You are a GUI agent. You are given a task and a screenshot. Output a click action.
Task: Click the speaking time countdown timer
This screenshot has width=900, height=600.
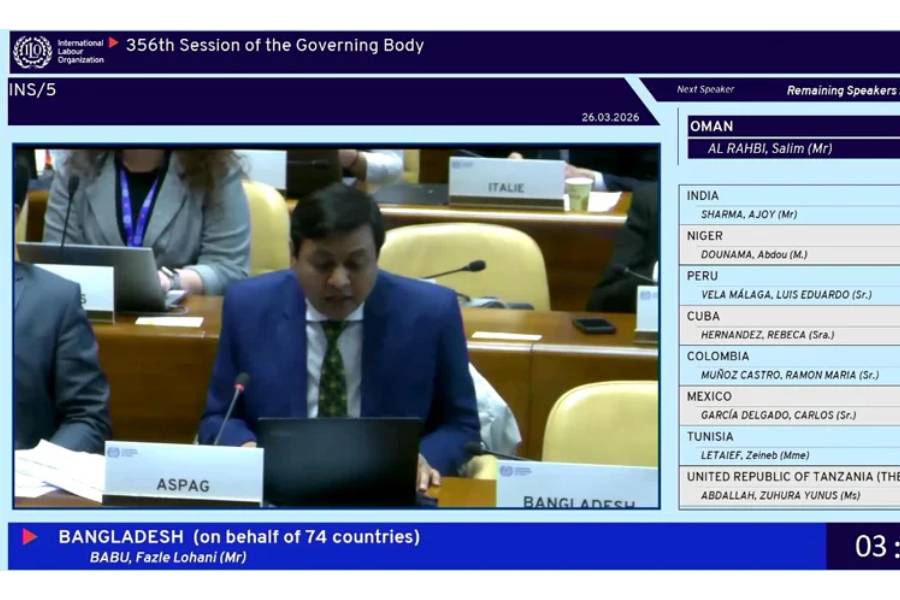(x=868, y=546)
